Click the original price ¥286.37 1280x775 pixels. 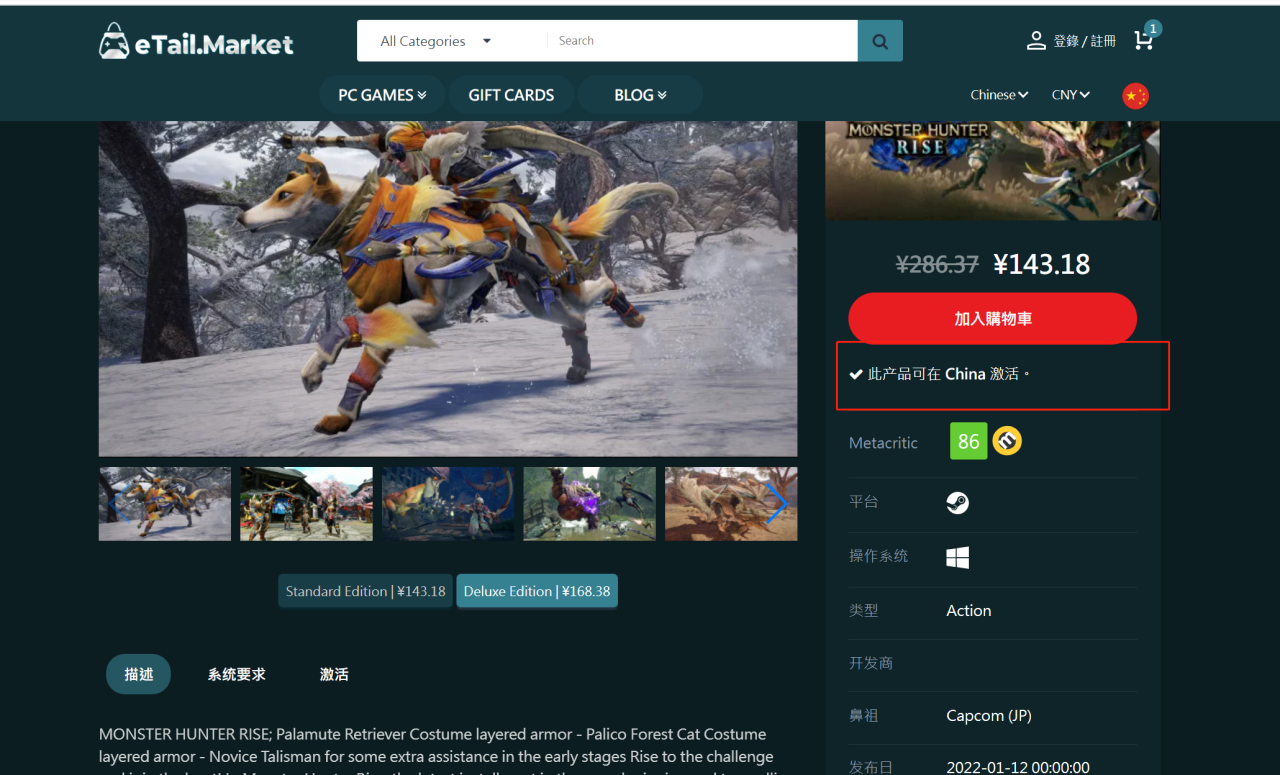click(x=937, y=264)
